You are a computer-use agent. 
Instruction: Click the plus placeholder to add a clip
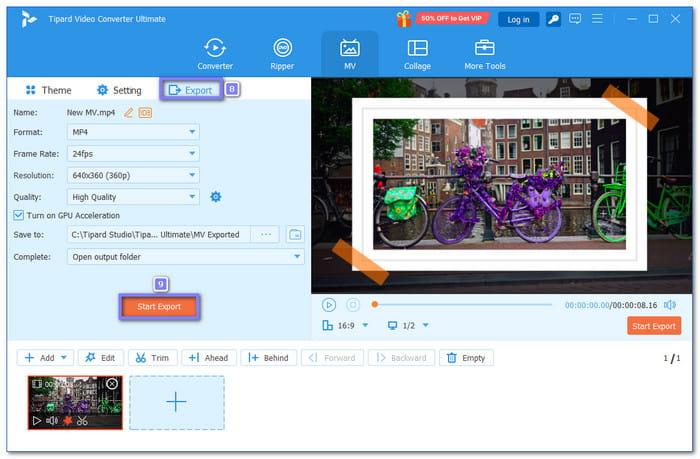(x=177, y=403)
